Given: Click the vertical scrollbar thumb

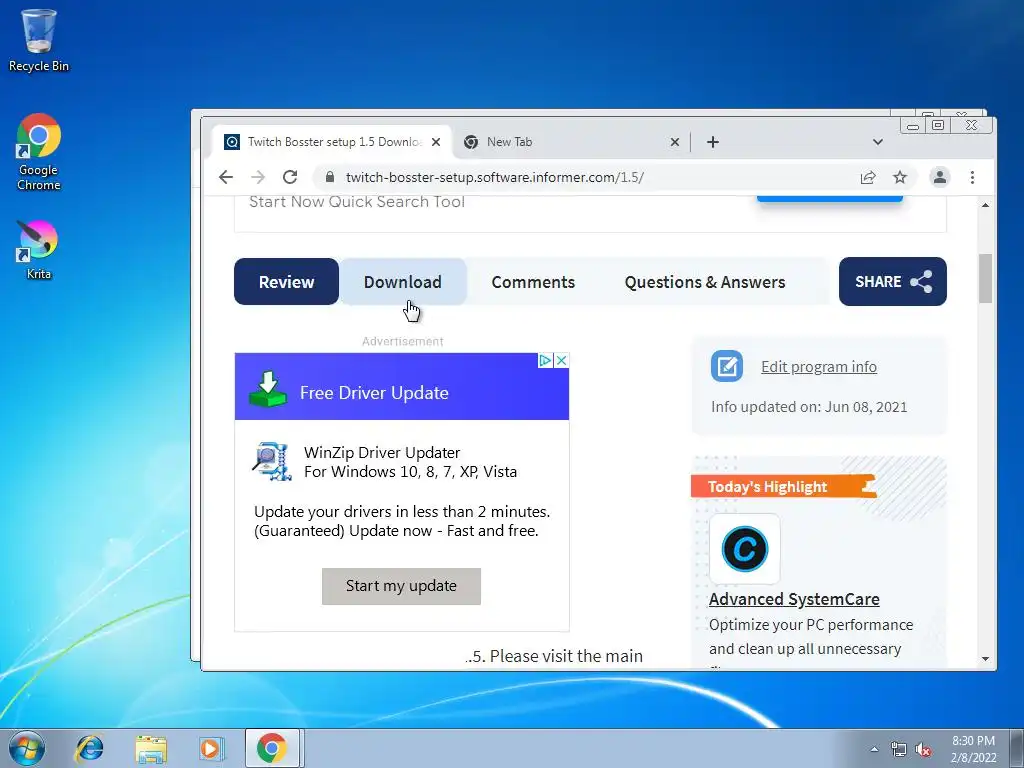Looking at the screenshot, I should click(x=985, y=279).
